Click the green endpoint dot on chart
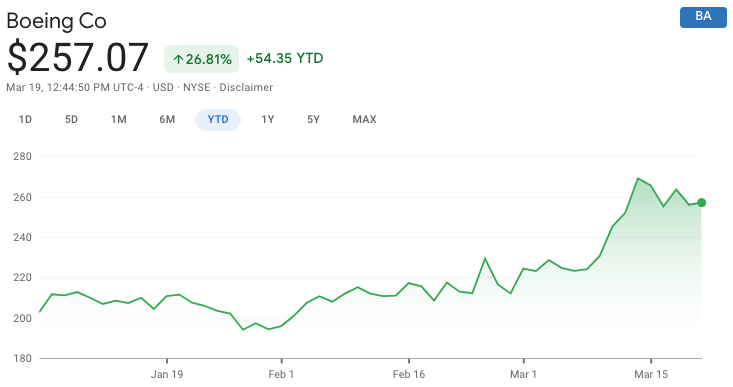733x387 pixels. pos(701,202)
